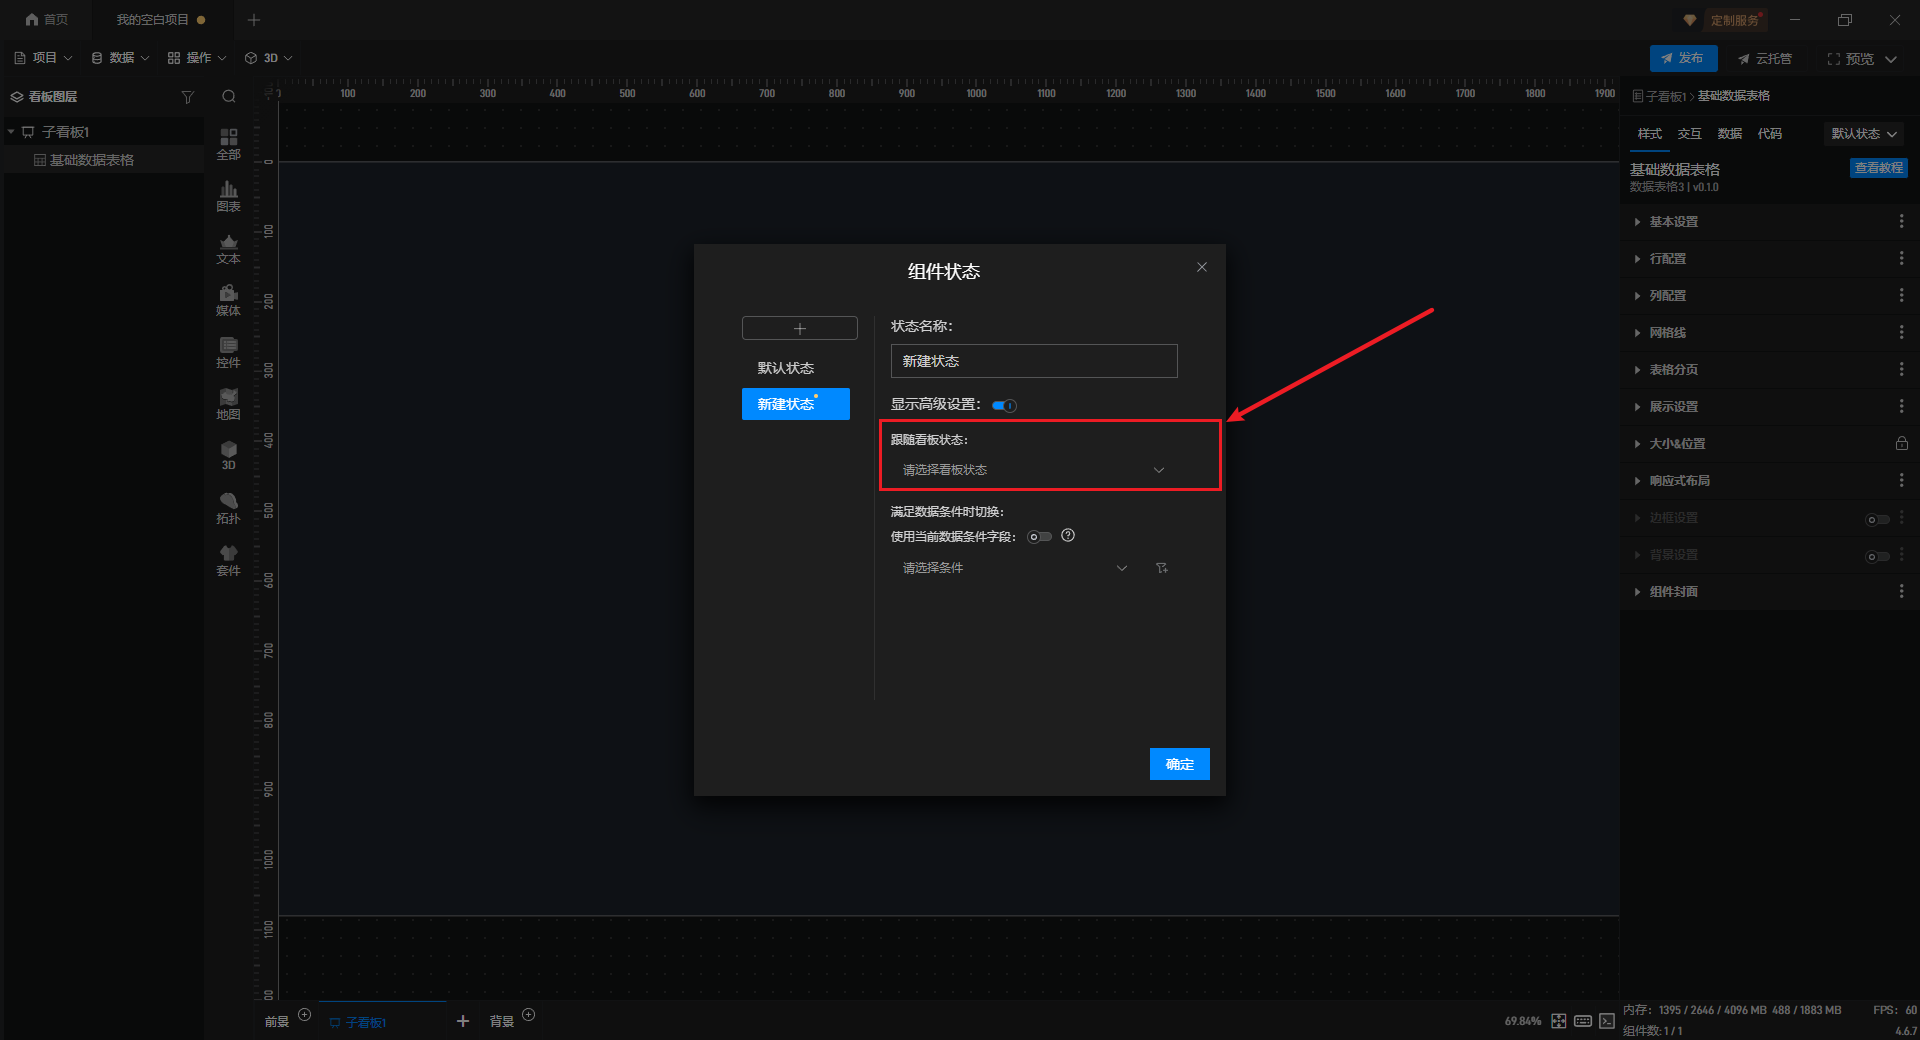Select the 3D component category in sidebar

pos(228,455)
